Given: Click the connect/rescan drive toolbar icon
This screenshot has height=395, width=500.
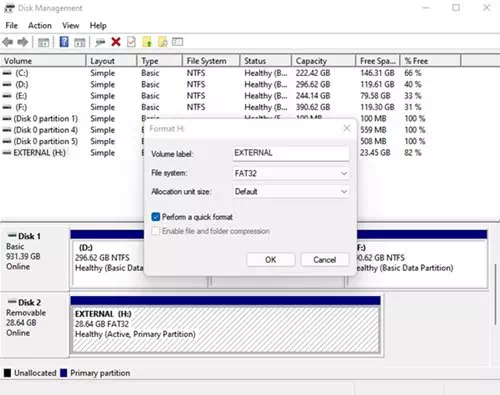Looking at the screenshot, I should click(x=100, y=42).
